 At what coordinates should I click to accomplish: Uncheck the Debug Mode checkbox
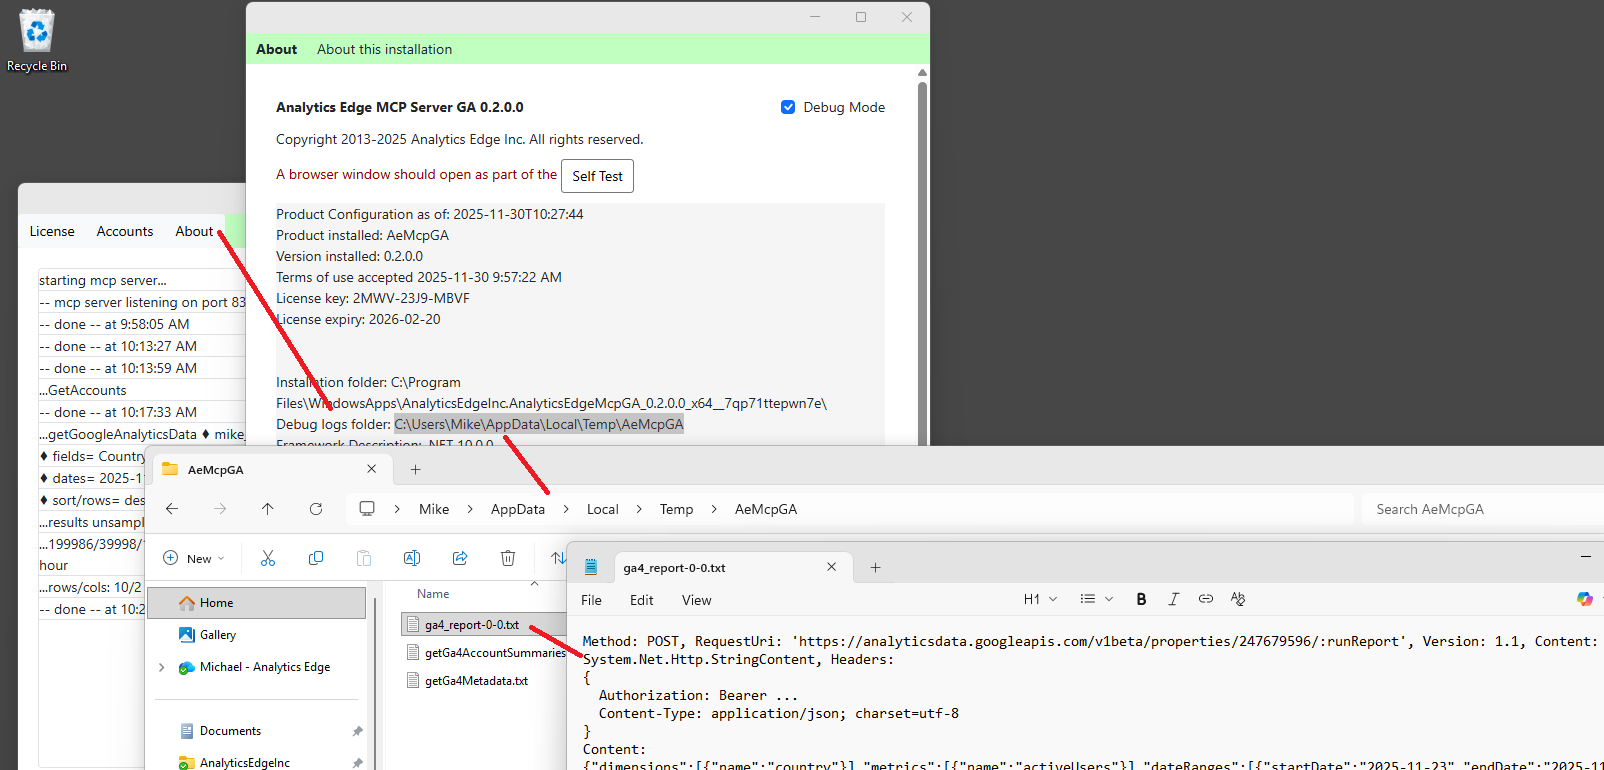(788, 107)
